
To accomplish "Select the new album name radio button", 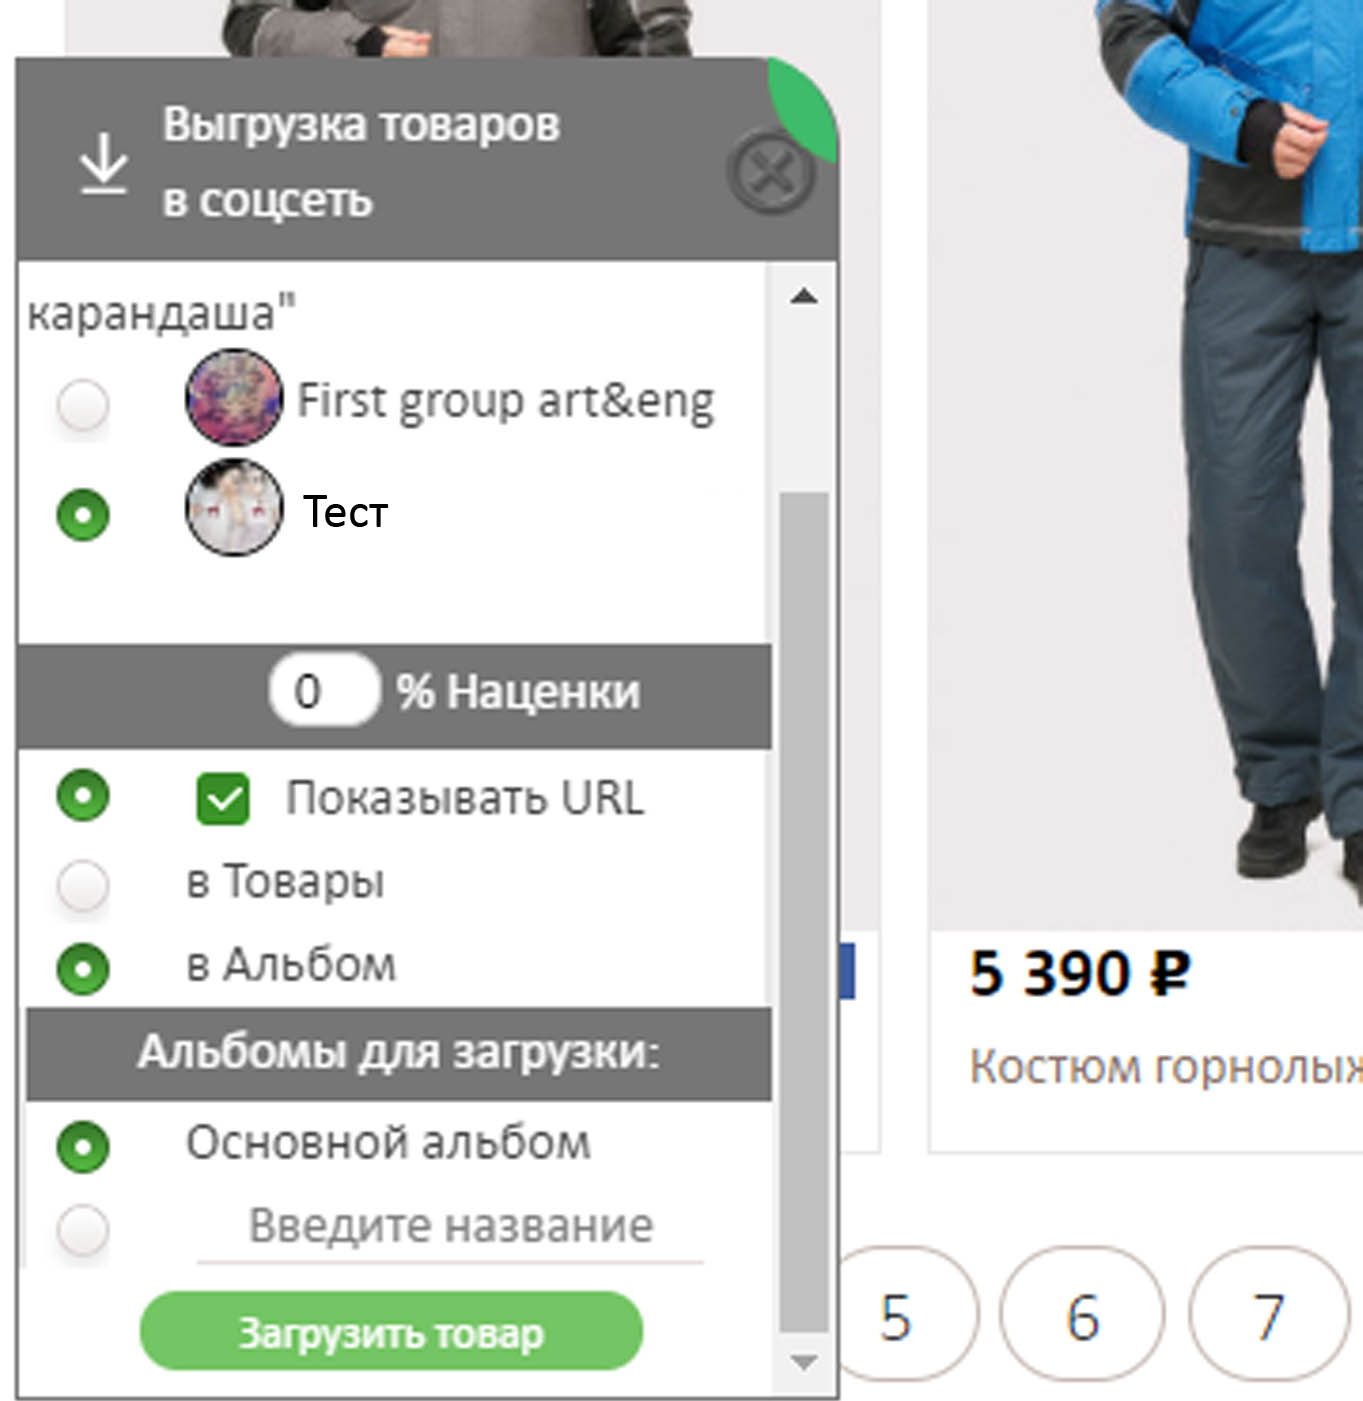I will point(83,1229).
